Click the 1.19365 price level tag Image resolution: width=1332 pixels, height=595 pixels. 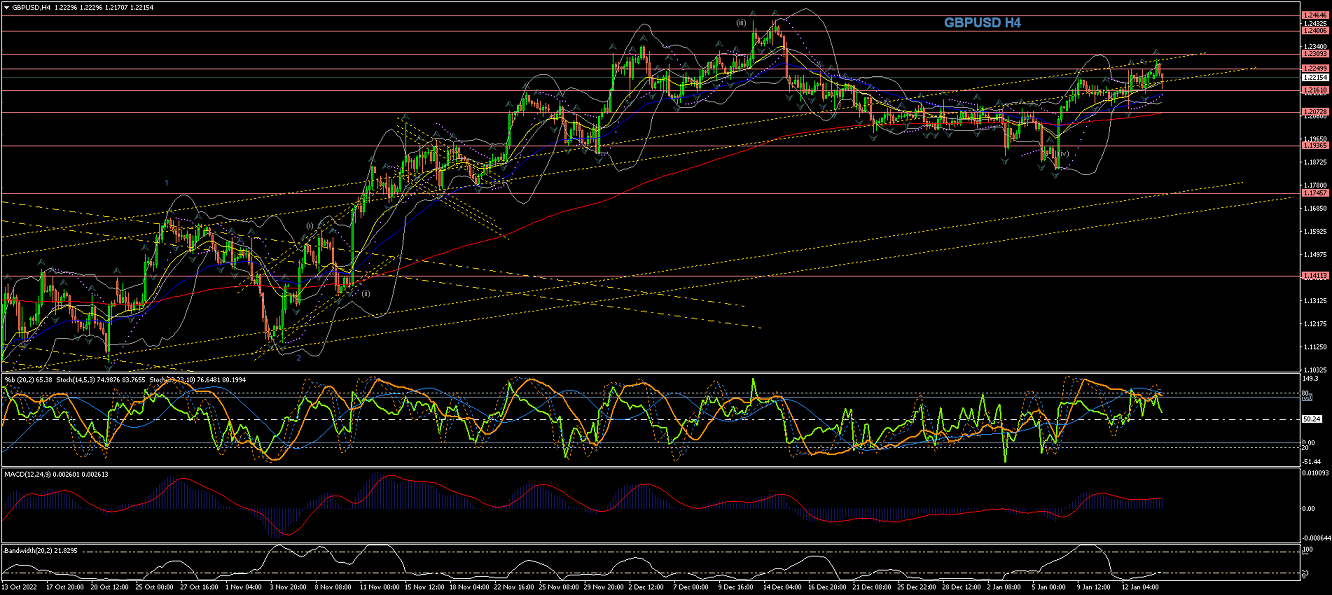1314,146
